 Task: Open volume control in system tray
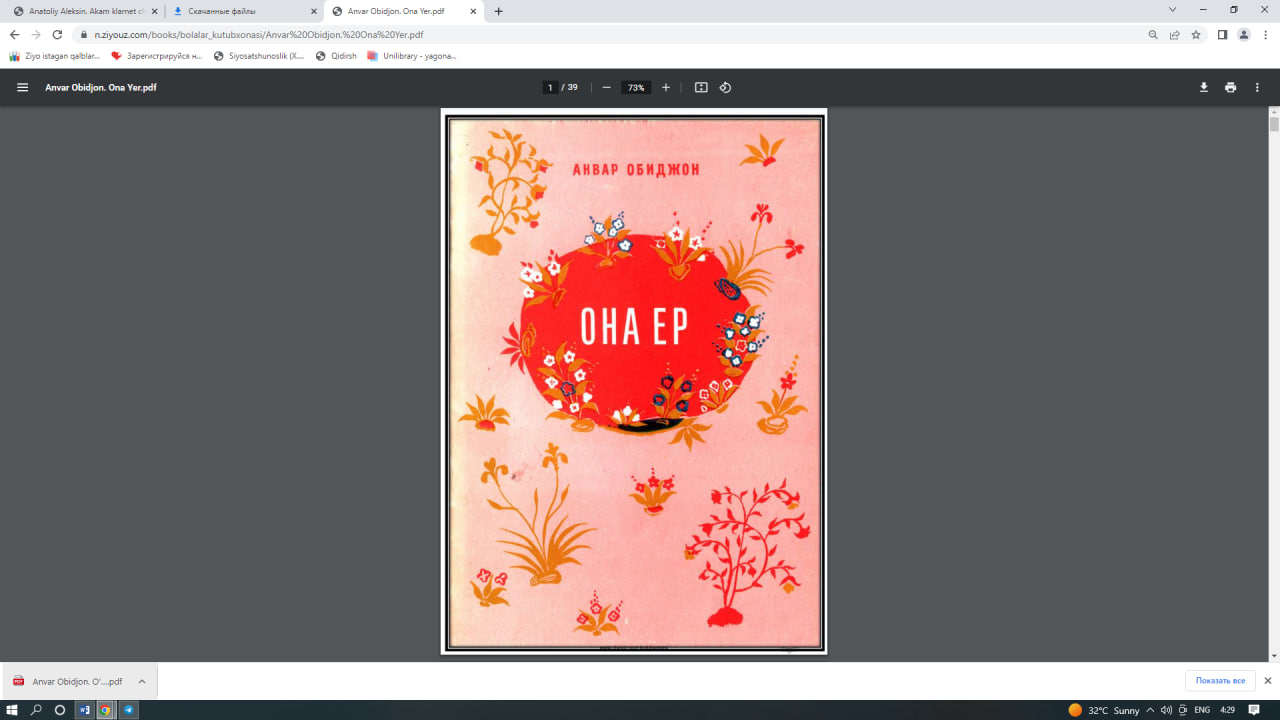1166,710
